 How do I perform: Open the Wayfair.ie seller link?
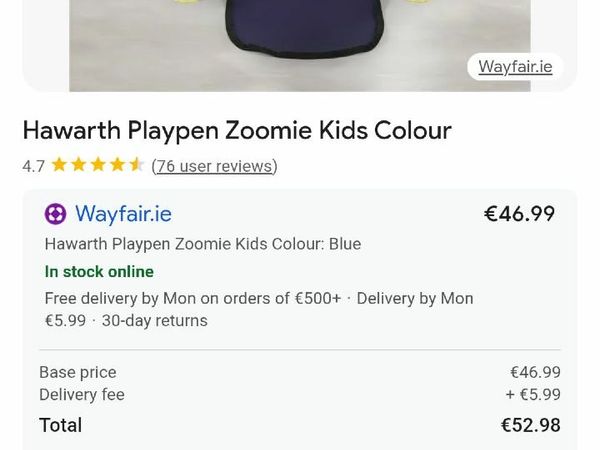pos(123,214)
